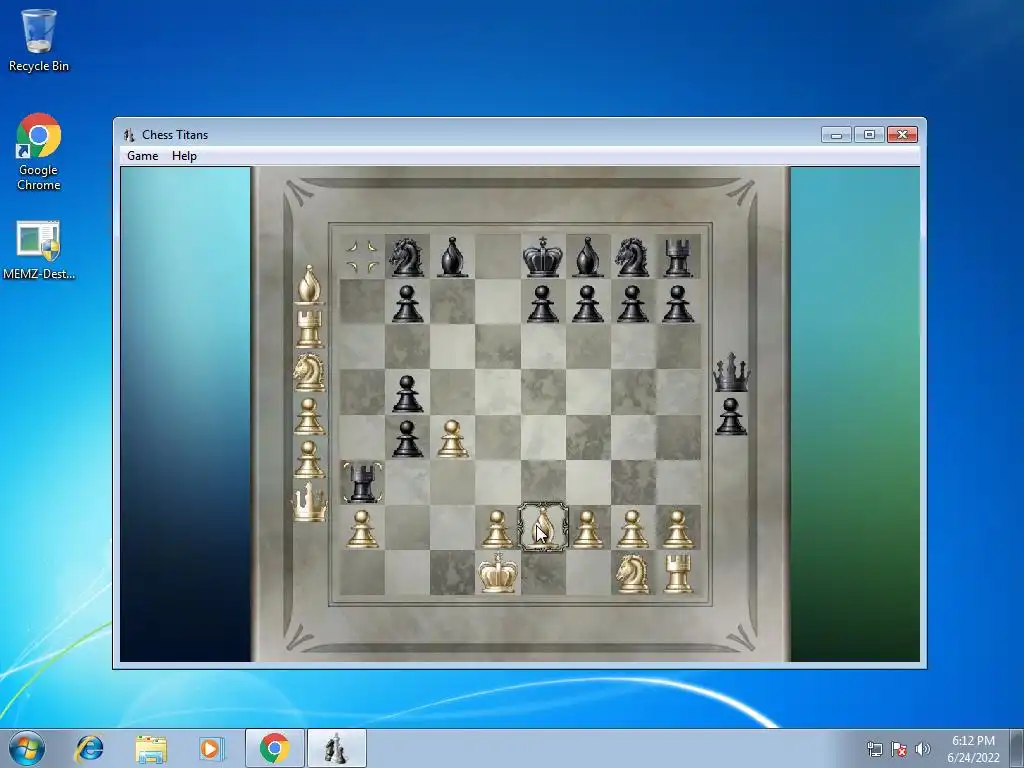Image resolution: width=1024 pixels, height=768 pixels.
Task: Click the network icon in the system tray
Action: pyautogui.click(x=874, y=749)
